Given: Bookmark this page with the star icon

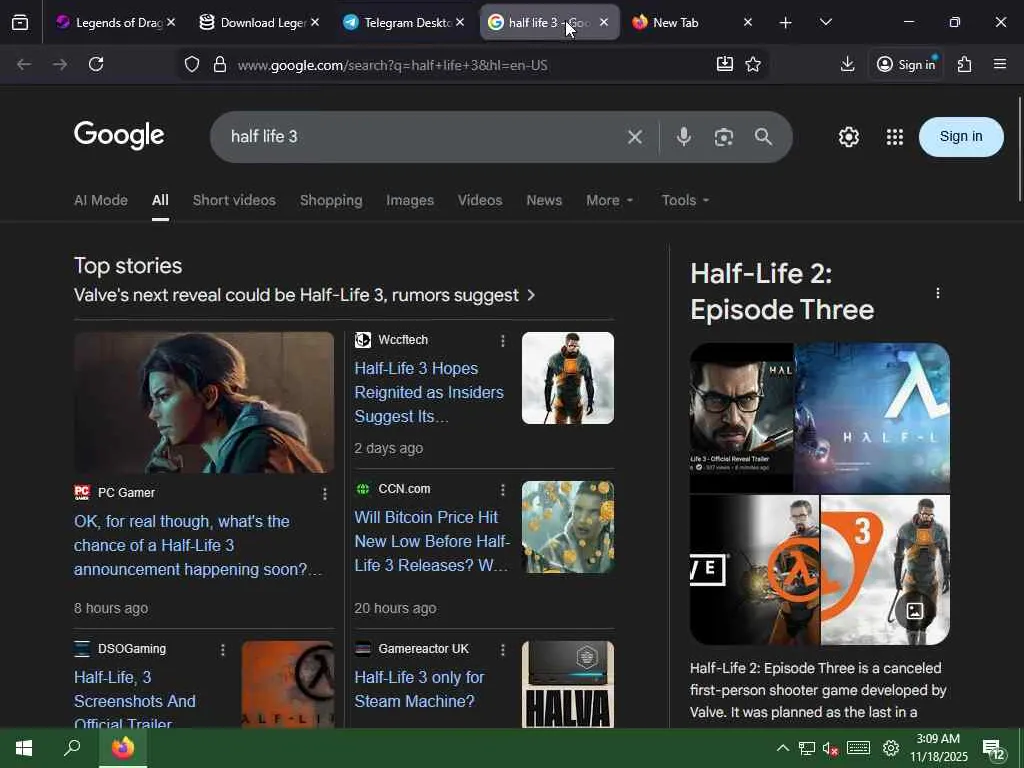Looking at the screenshot, I should pos(753,64).
